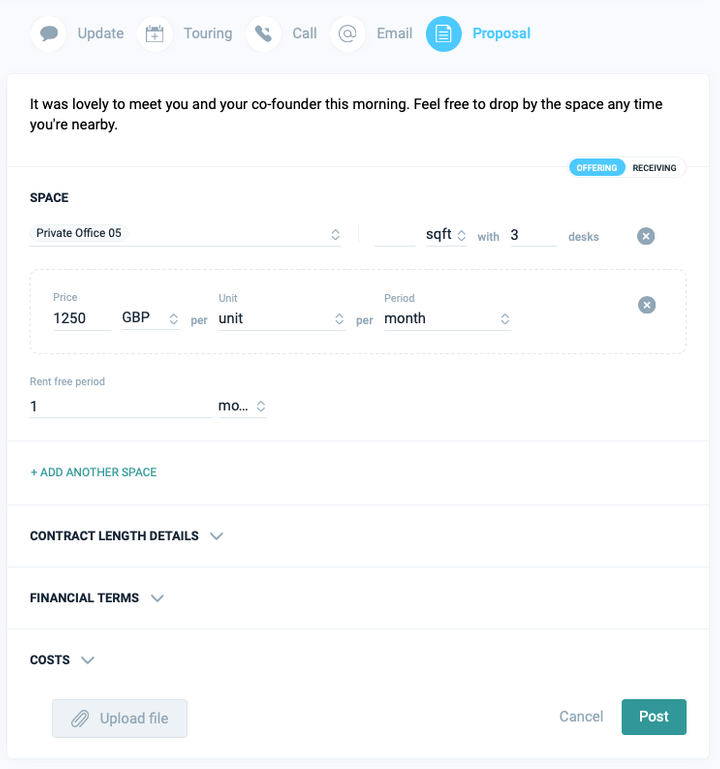
Task: Open the Private Office 05 space dropdown
Action: tap(186, 234)
